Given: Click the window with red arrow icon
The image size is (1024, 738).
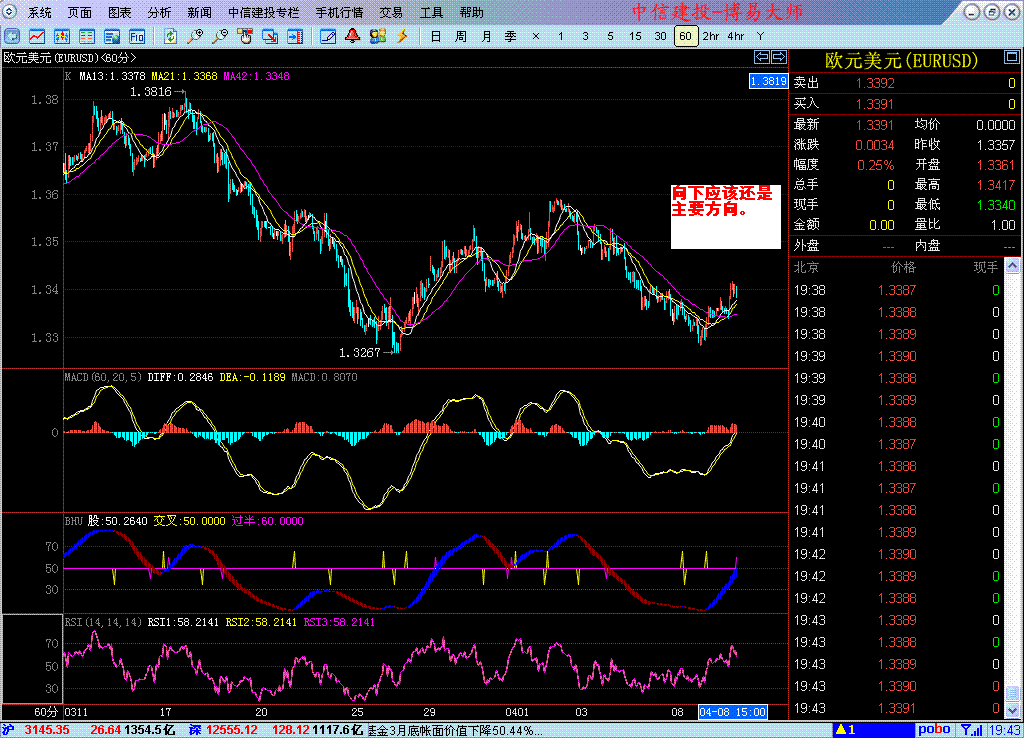Looking at the screenshot, I should (x=270, y=37).
